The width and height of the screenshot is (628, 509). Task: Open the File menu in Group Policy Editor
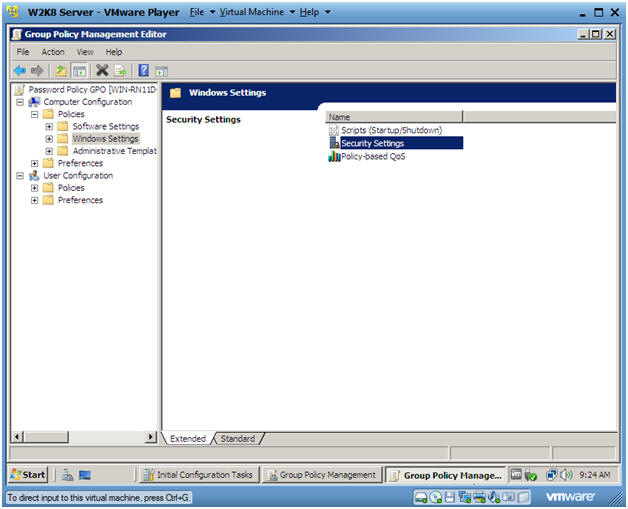pos(23,52)
